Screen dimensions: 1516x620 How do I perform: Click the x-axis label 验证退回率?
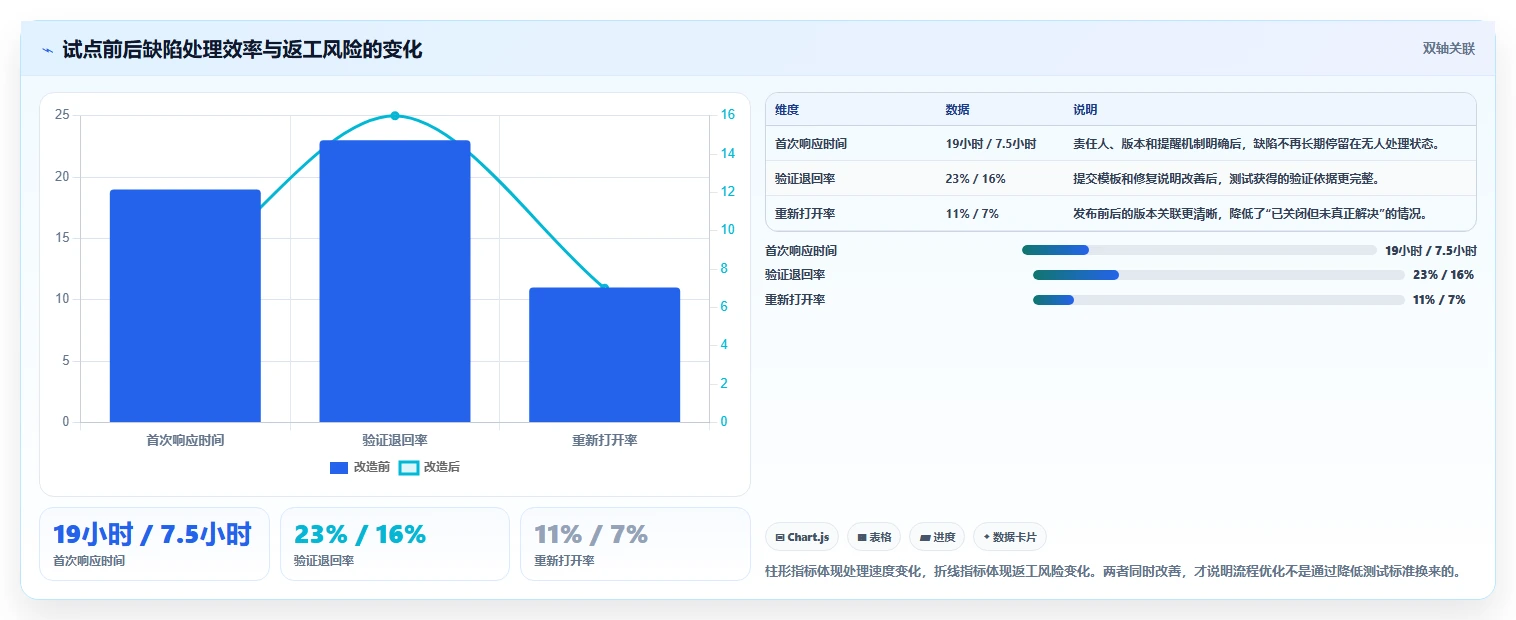click(x=395, y=440)
